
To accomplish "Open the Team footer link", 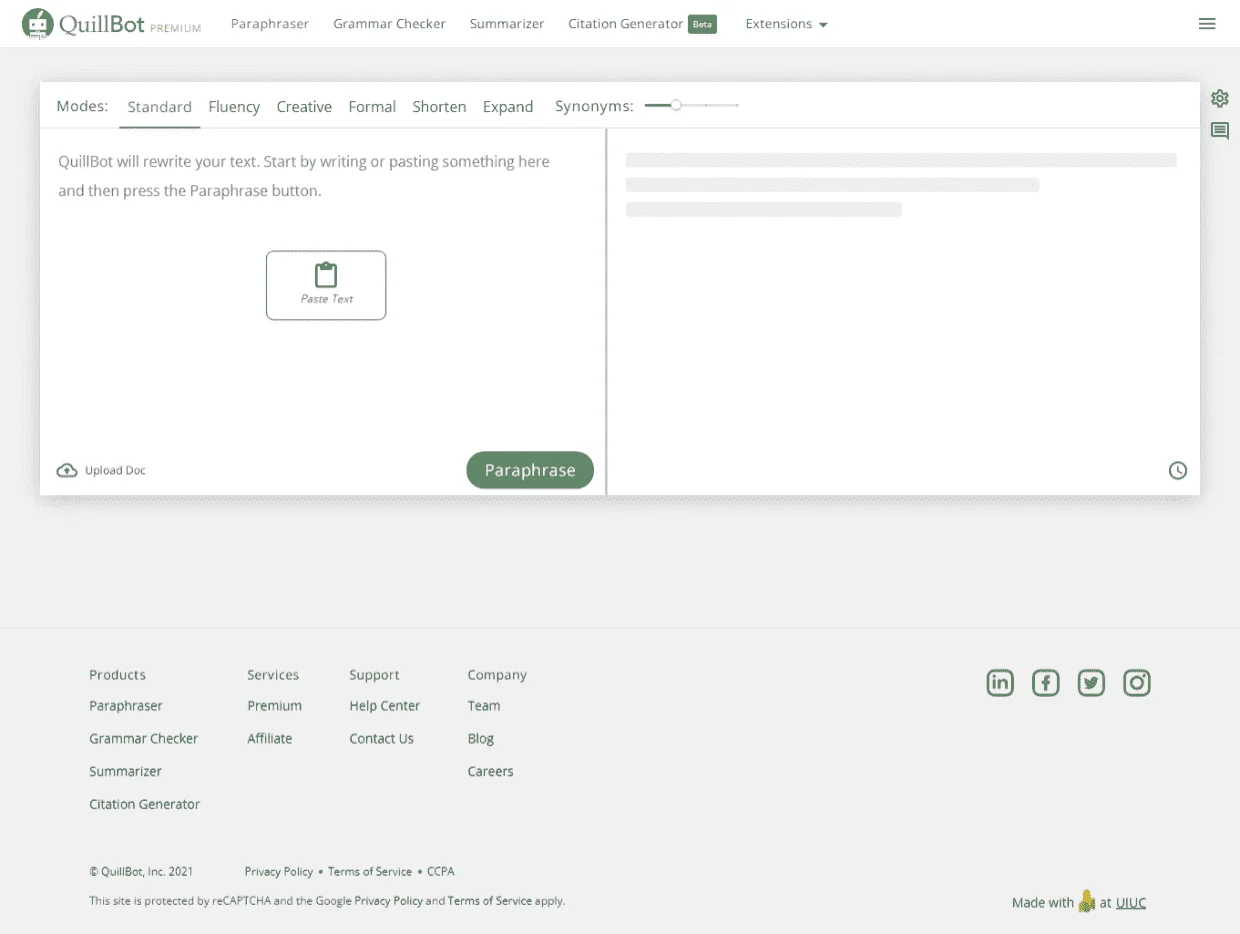I will tap(484, 706).
